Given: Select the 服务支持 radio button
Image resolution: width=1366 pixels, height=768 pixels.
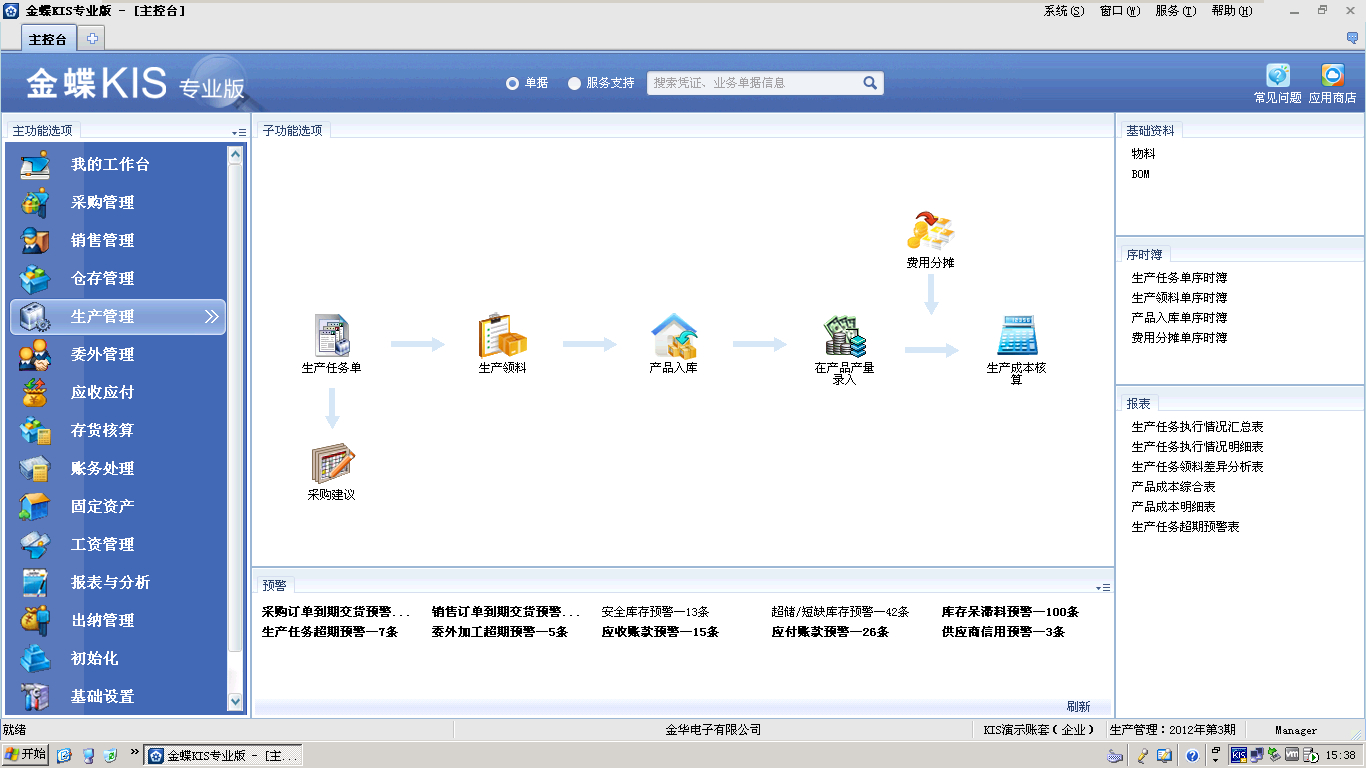Looking at the screenshot, I should coord(574,84).
